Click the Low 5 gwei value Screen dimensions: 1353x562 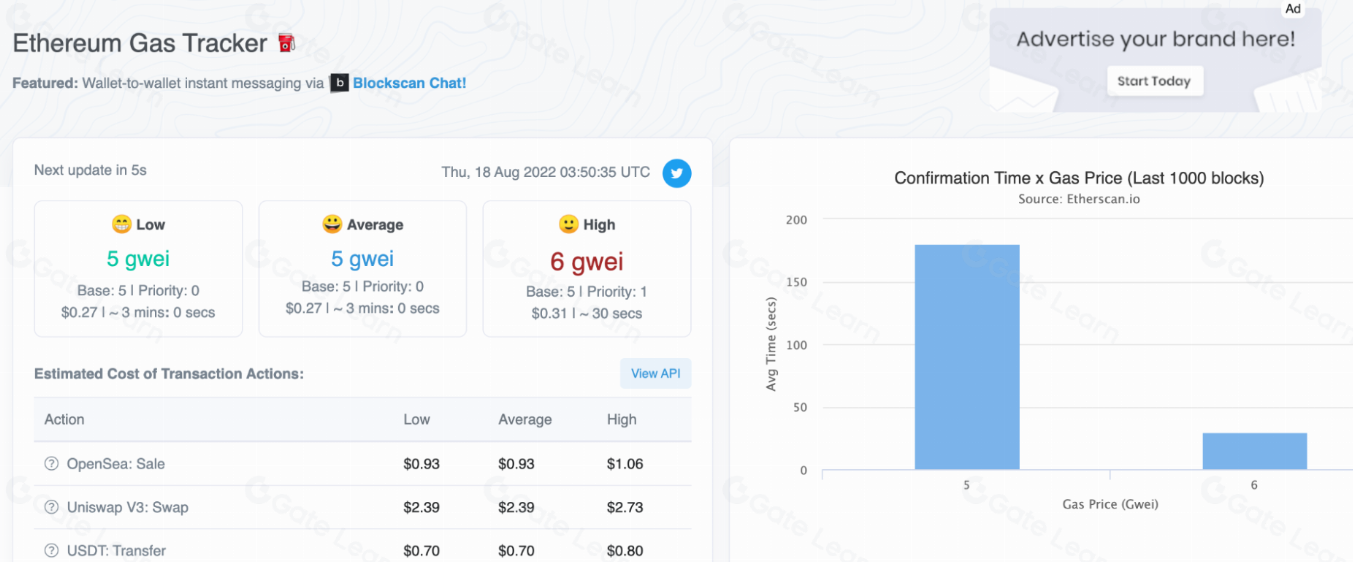[138, 259]
